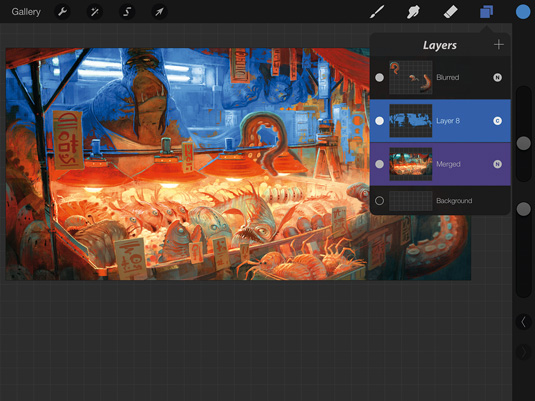Open blend mode N on Merged layer
Image resolution: width=535 pixels, height=401 pixels.
coord(497,164)
